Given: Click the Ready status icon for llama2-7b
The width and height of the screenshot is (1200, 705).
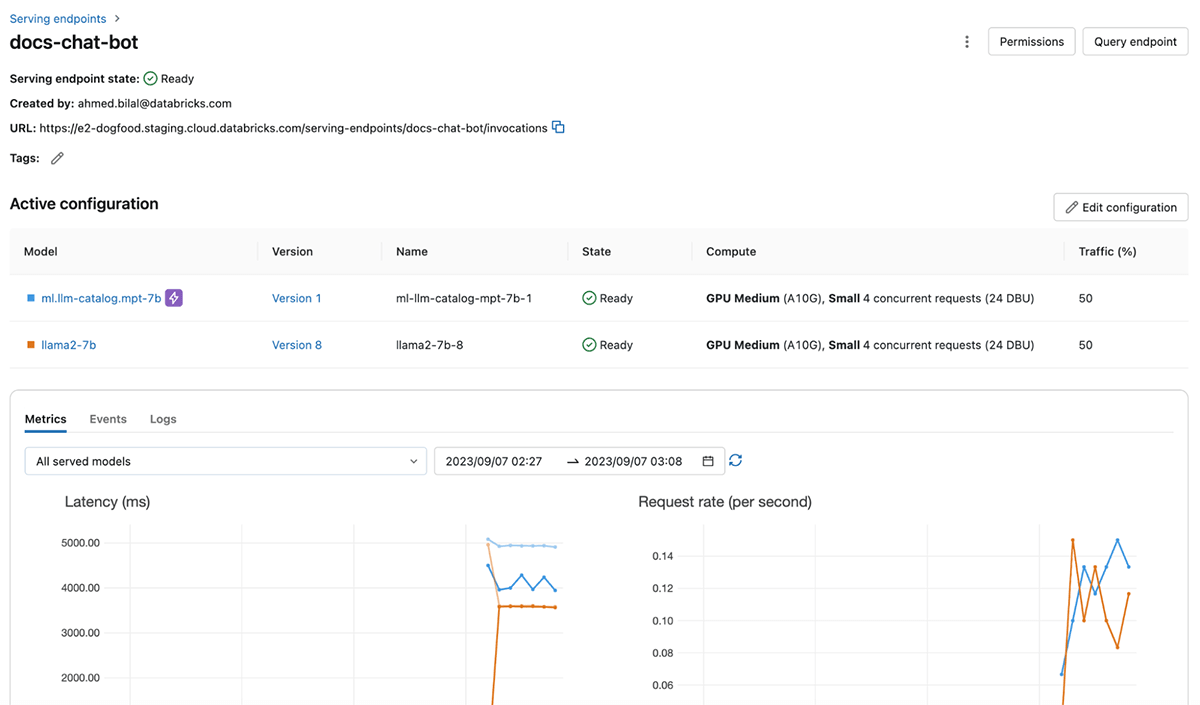Looking at the screenshot, I should 589,345.
